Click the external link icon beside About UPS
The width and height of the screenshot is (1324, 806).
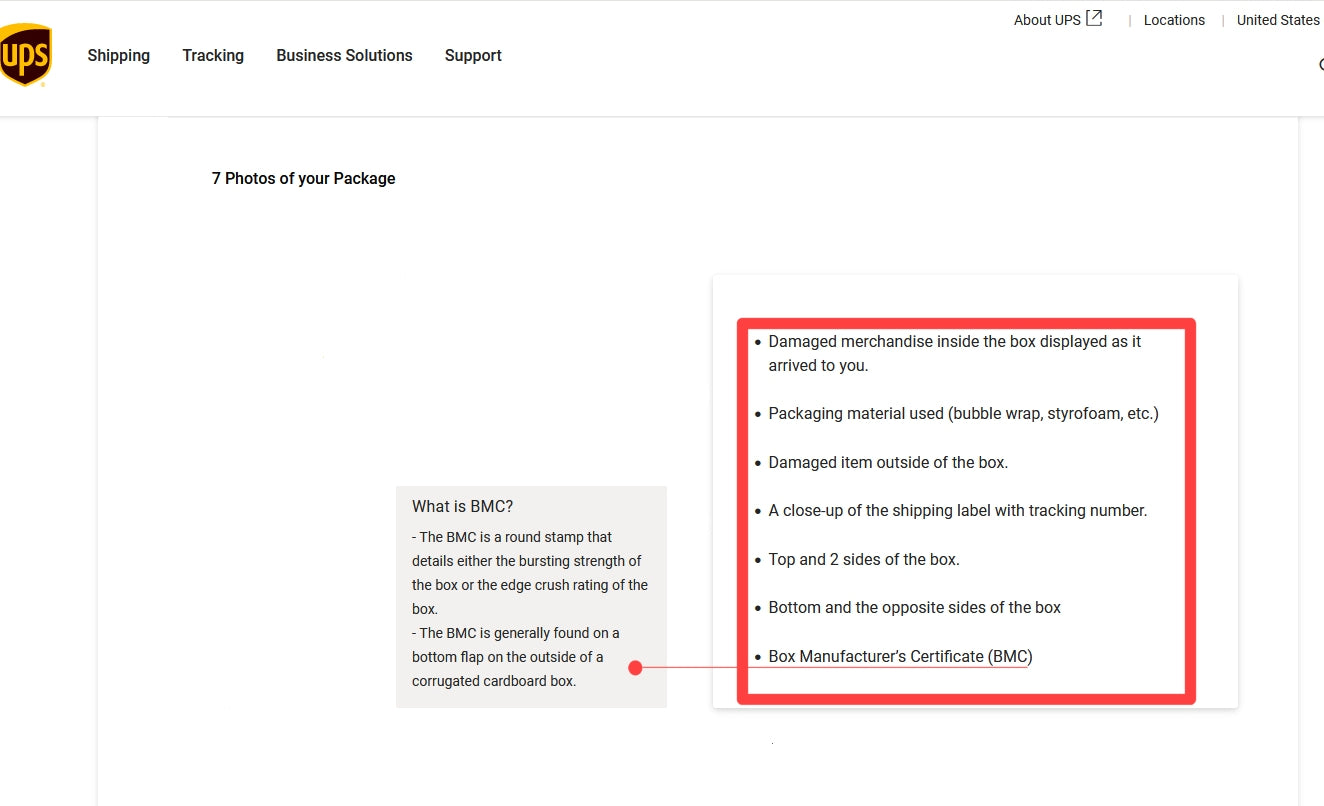tap(1095, 19)
